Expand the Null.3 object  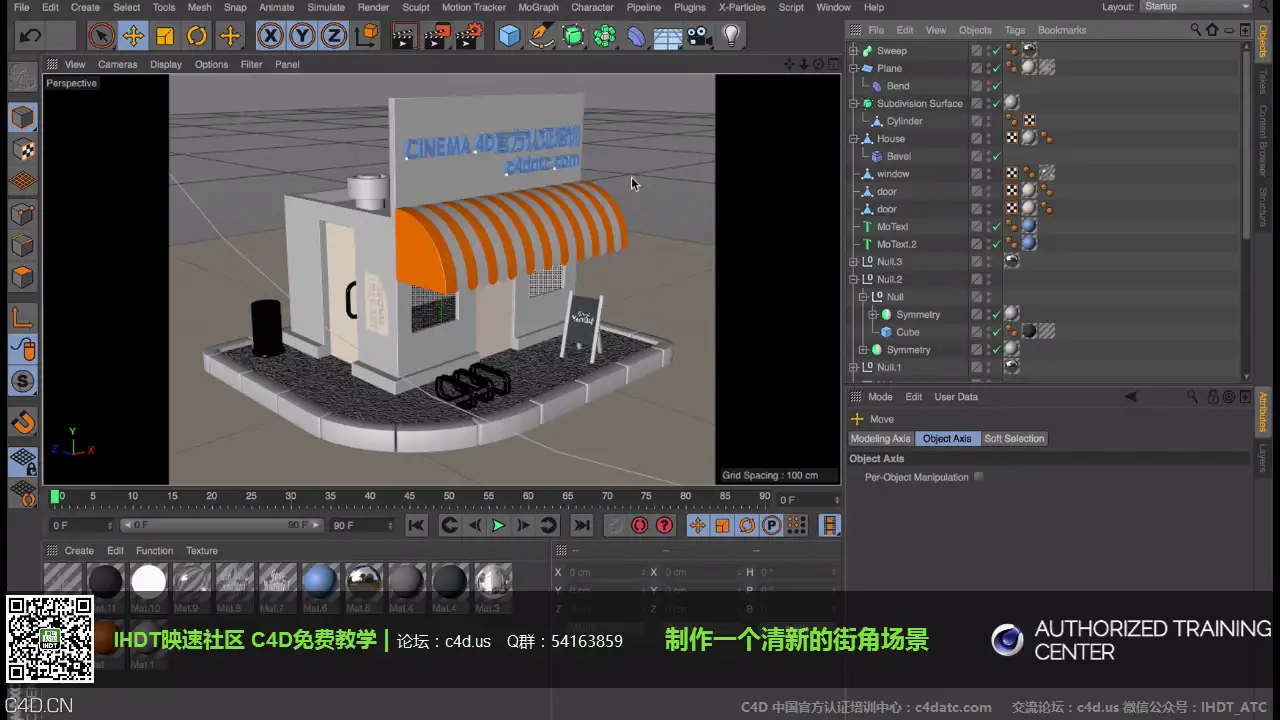[854, 261]
